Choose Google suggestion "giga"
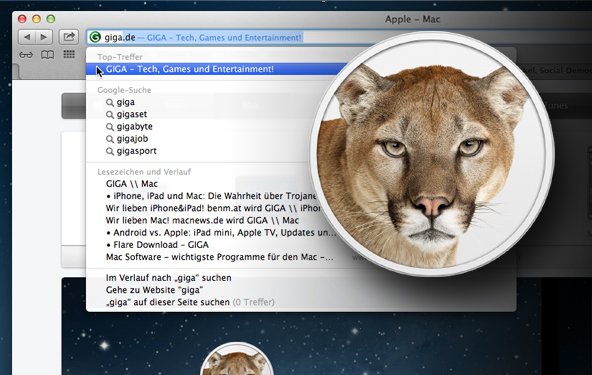Screen dimensions: 592x375 (126, 102)
